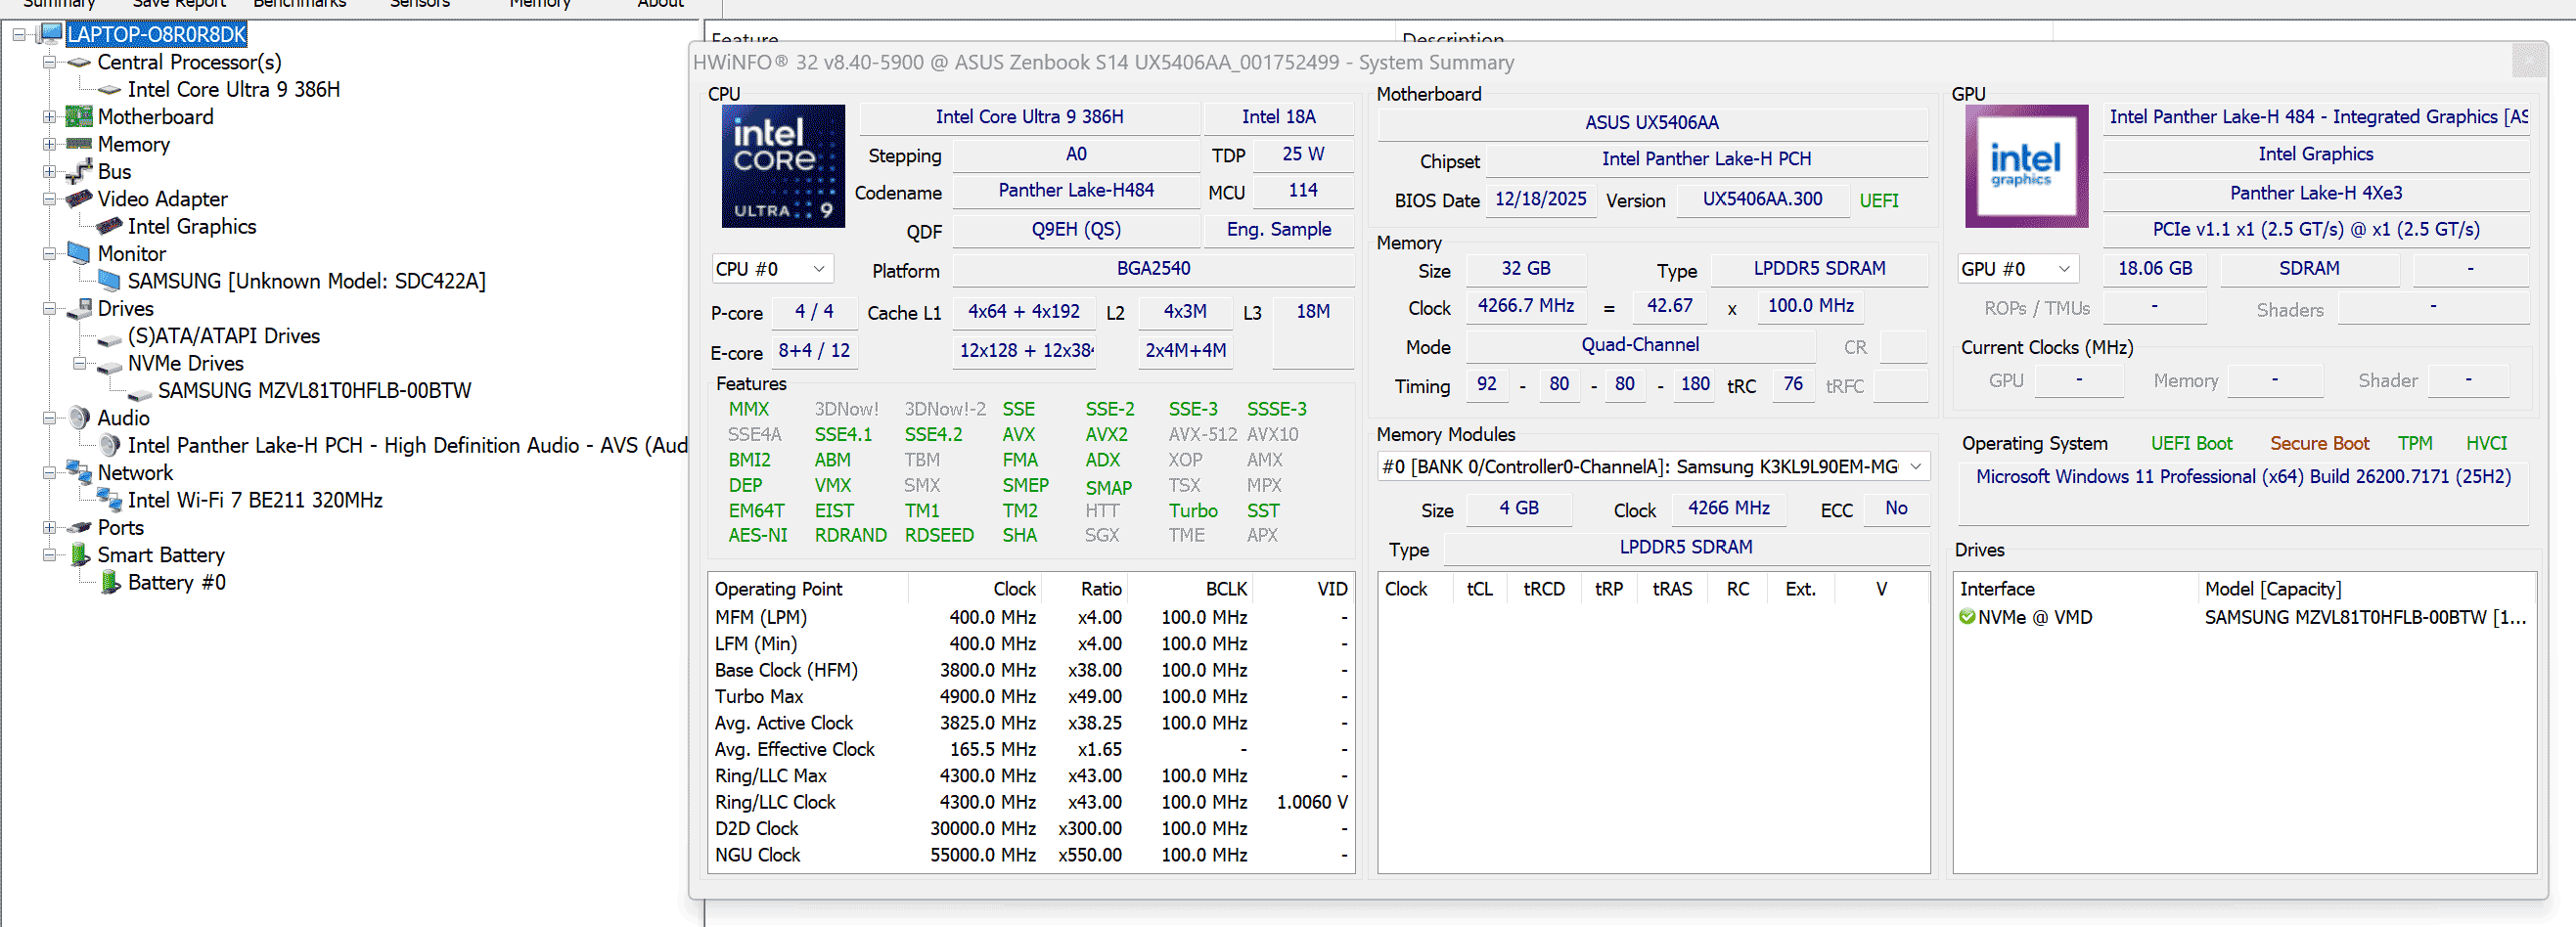This screenshot has height=927, width=2576.
Task: Click the Memory module icon in tree
Action: pyautogui.click(x=79, y=144)
